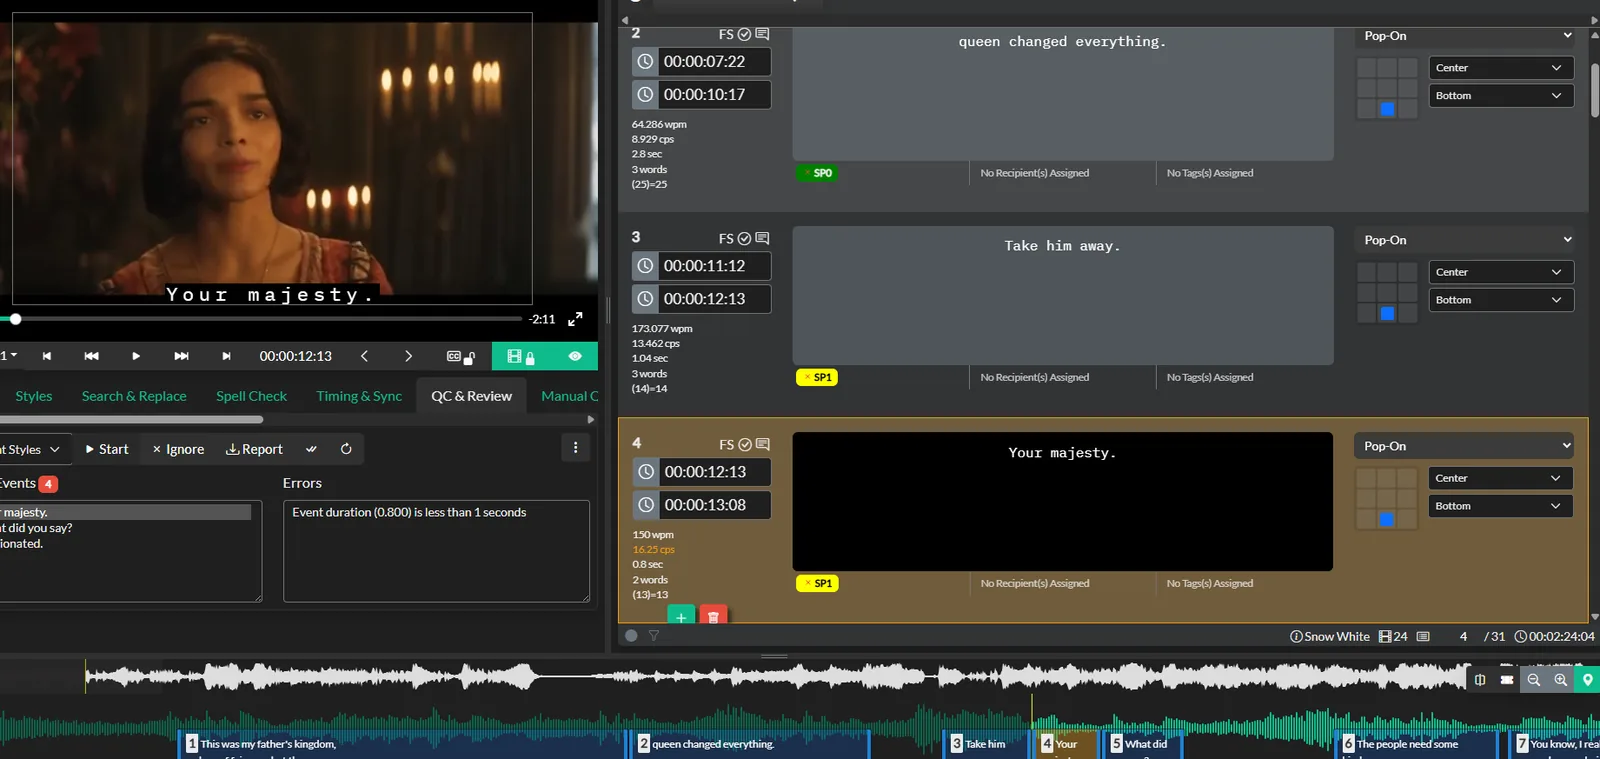Go to previous event with left chevron
The width and height of the screenshot is (1600, 759).
(364, 356)
